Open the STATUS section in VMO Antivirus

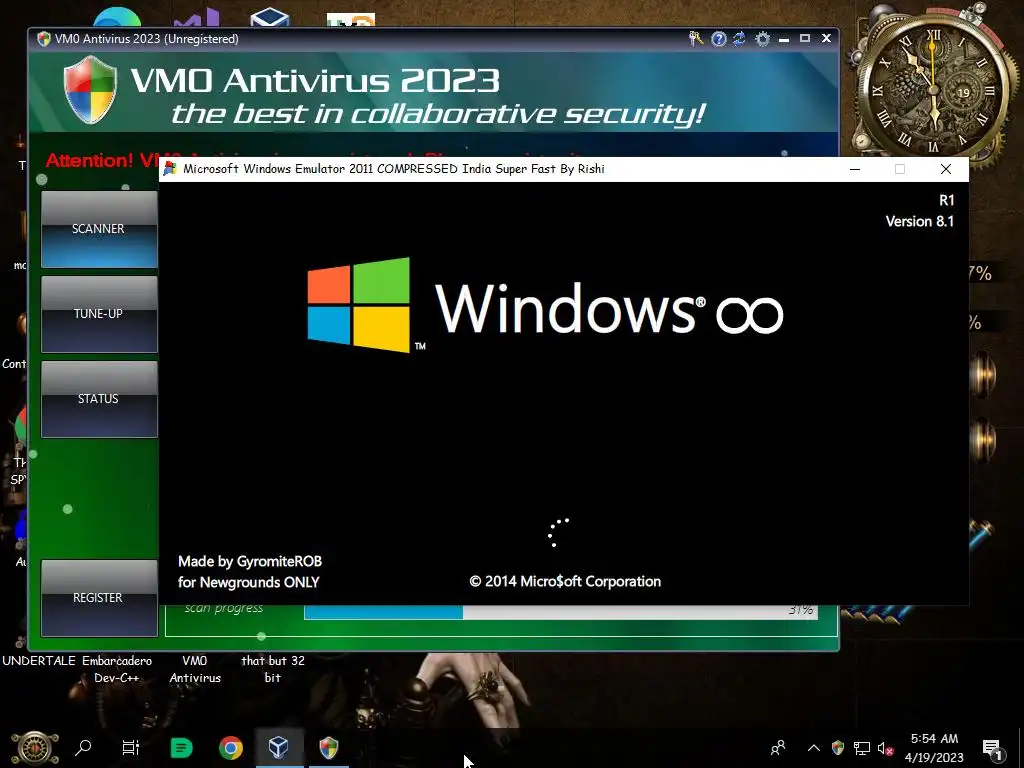(99, 398)
